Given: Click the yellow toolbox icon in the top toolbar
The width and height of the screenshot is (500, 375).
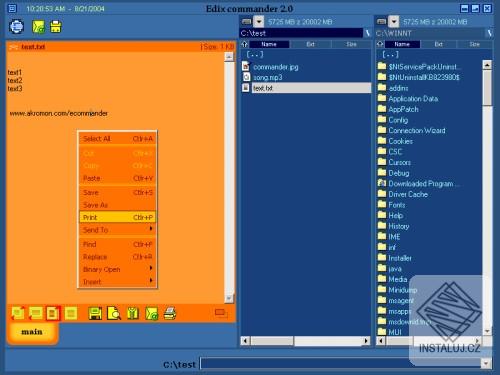Looking at the screenshot, I should point(56,27).
